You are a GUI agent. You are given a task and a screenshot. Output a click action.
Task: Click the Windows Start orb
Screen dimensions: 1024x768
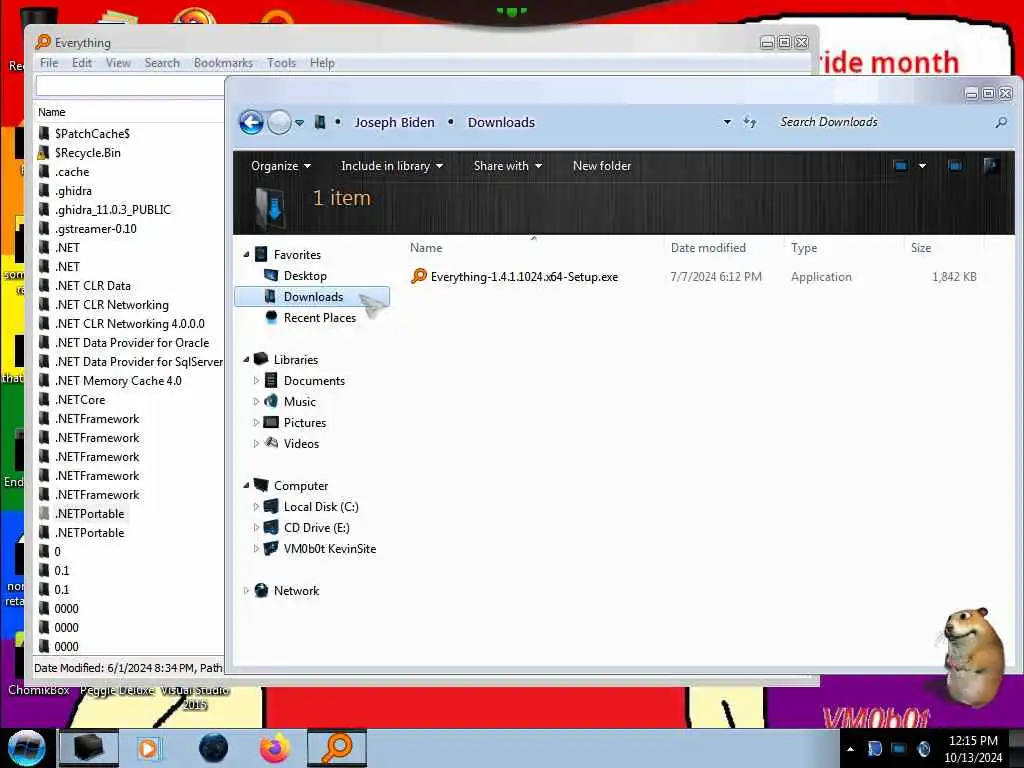(x=26, y=748)
